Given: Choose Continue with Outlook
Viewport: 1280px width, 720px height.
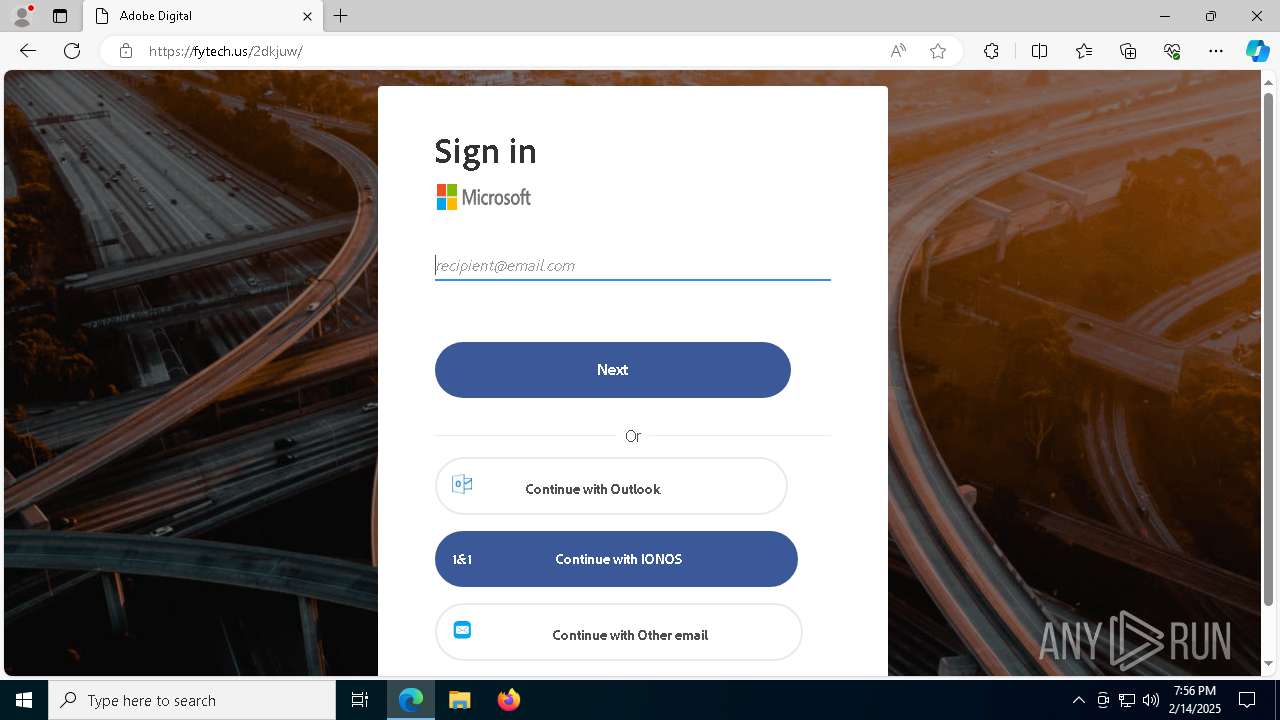Looking at the screenshot, I should click(x=611, y=487).
